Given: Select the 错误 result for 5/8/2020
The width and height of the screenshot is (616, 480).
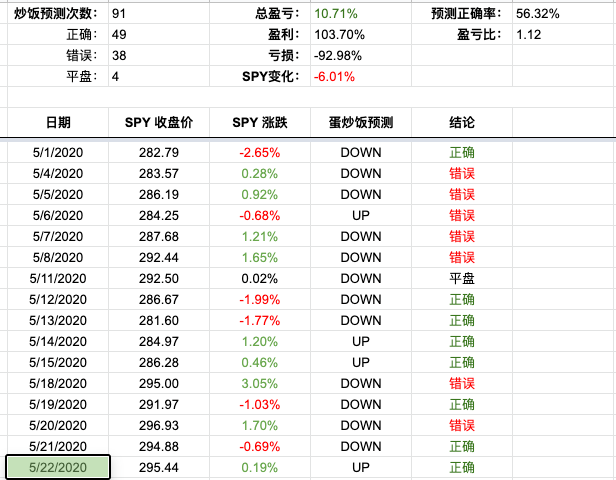Looking at the screenshot, I should pos(462,257).
